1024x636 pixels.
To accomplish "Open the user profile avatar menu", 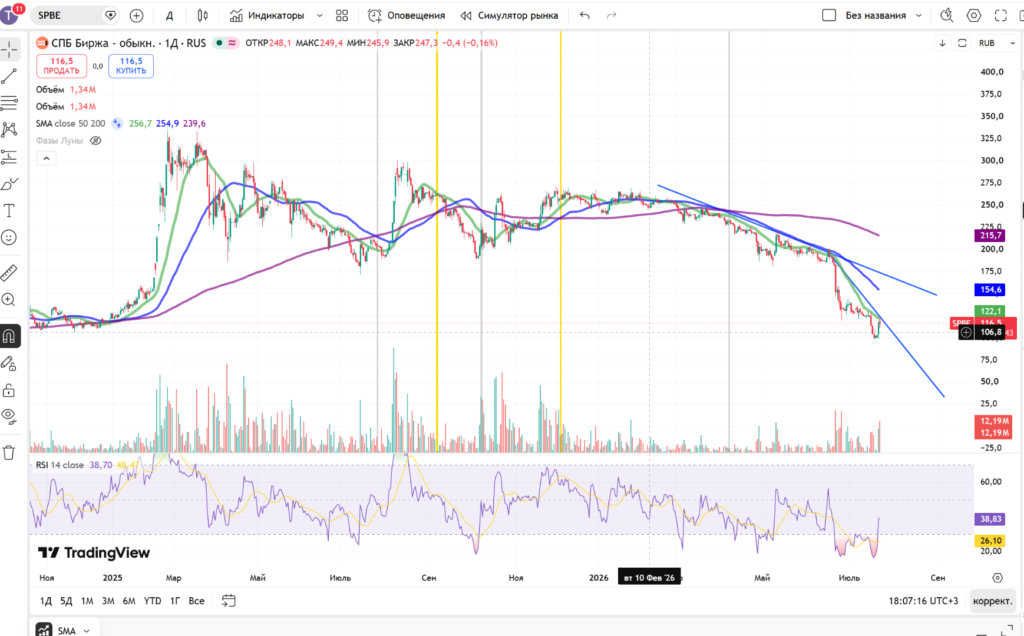I will 10,14.
